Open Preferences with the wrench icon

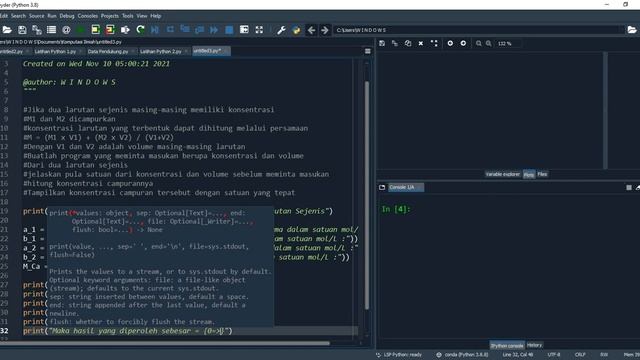coord(281,30)
